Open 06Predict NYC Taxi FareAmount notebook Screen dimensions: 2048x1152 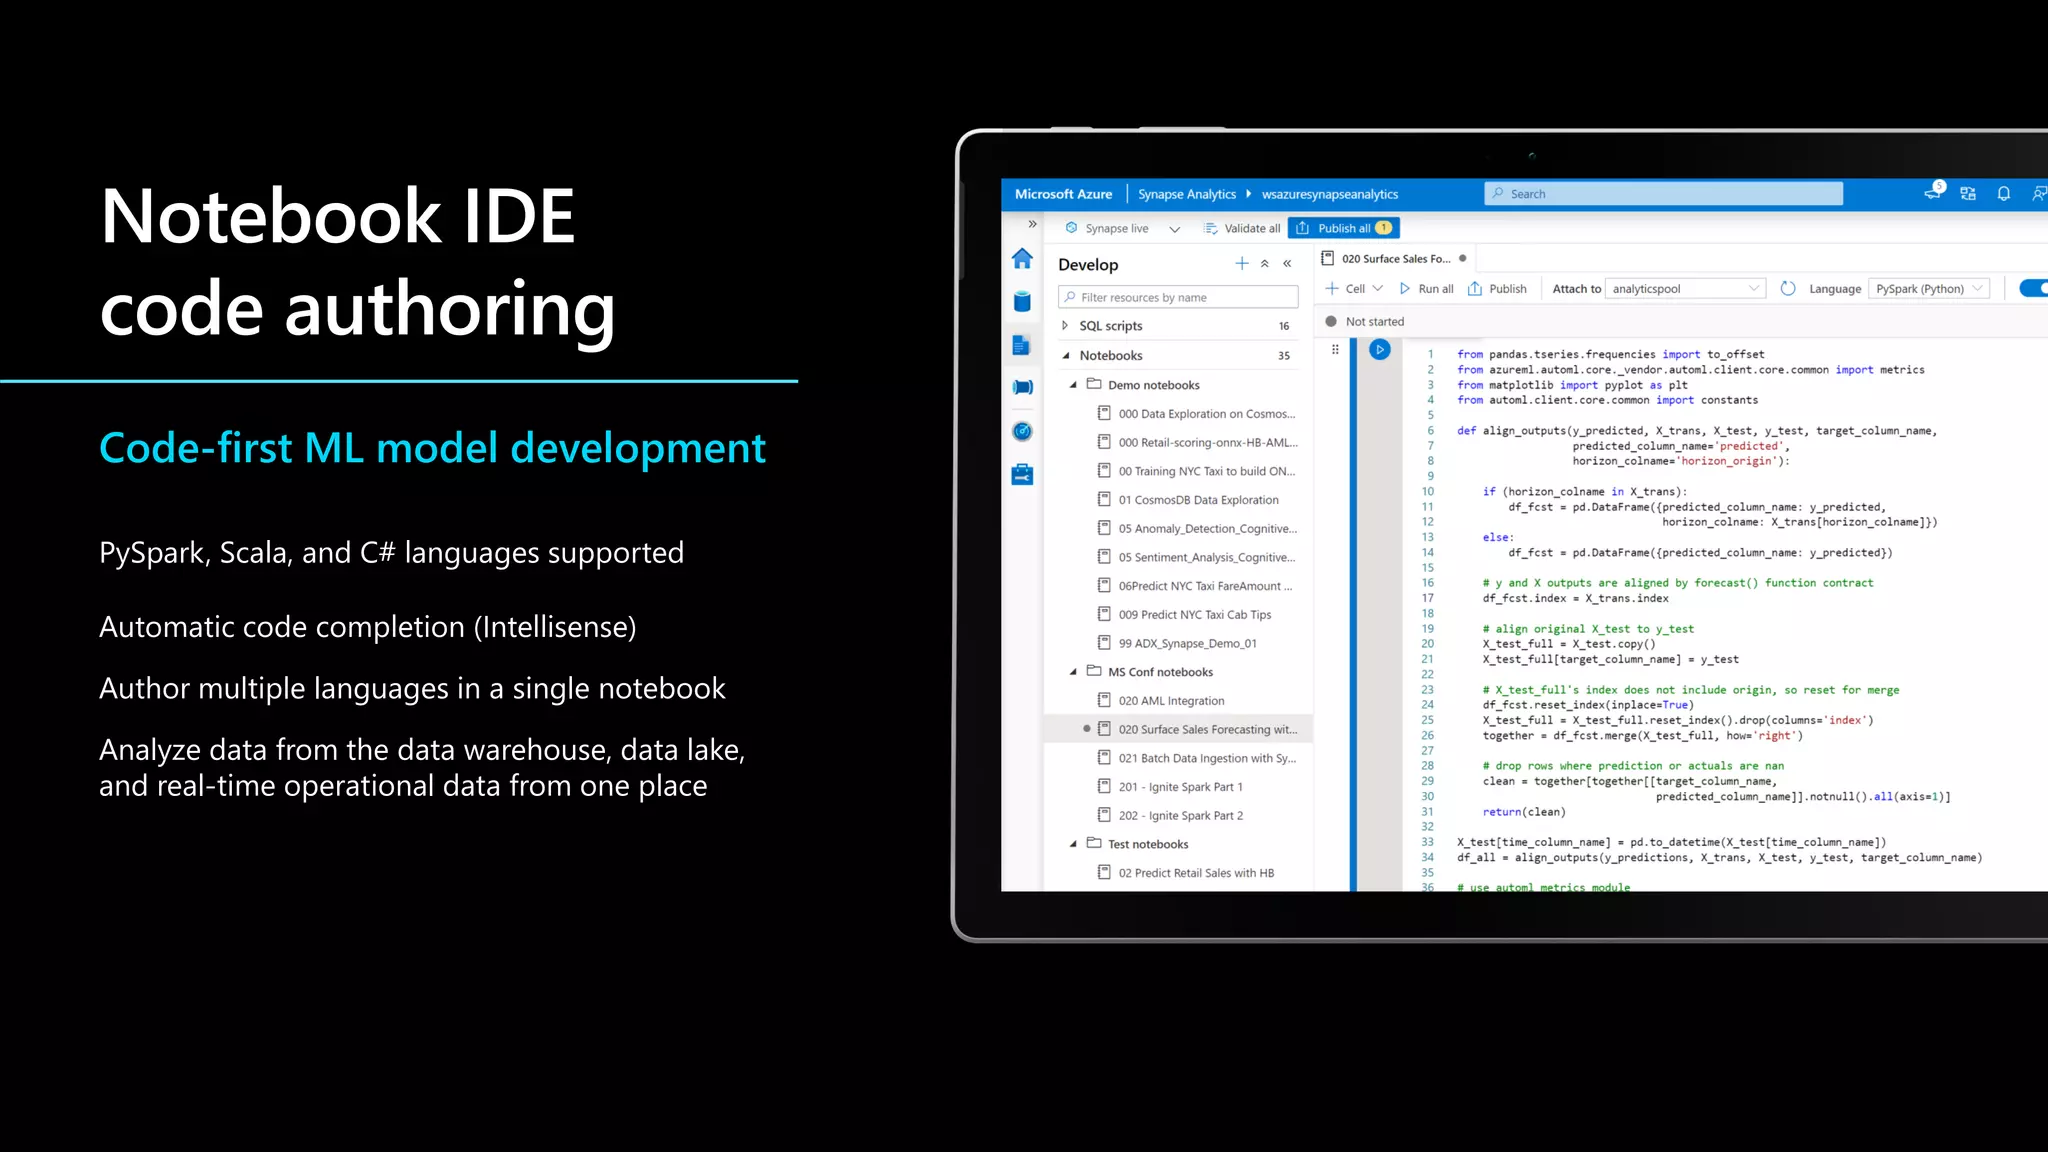1195,586
